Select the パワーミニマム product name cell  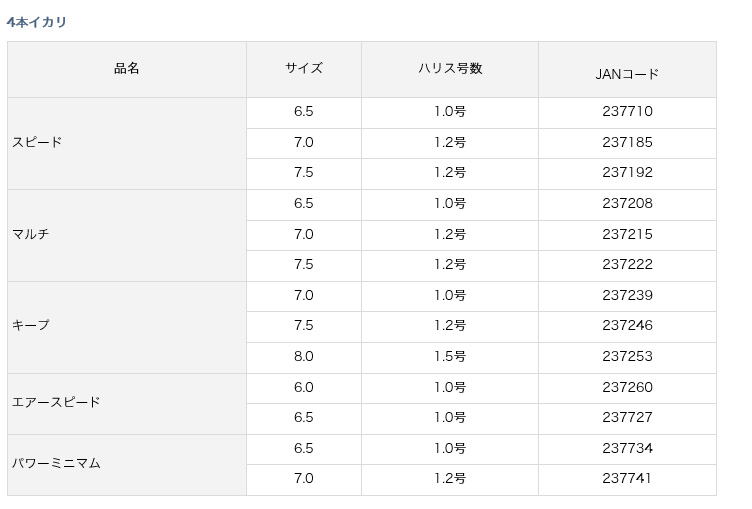[x=127, y=465]
